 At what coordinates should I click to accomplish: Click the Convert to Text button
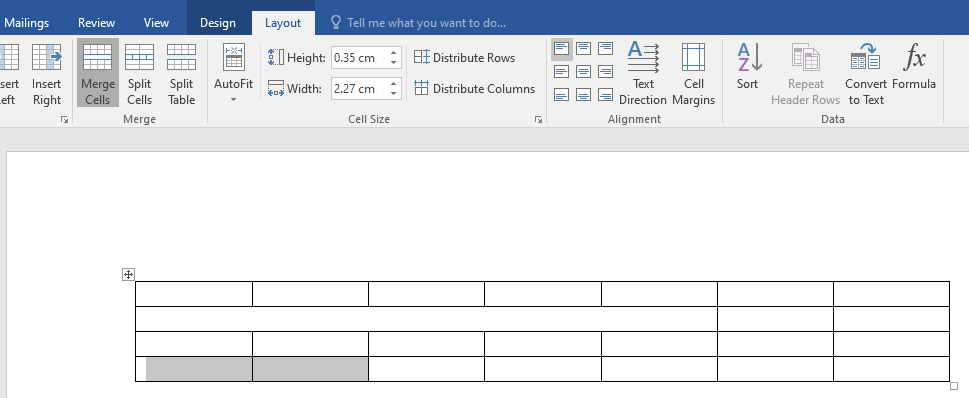(x=866, y=74)
